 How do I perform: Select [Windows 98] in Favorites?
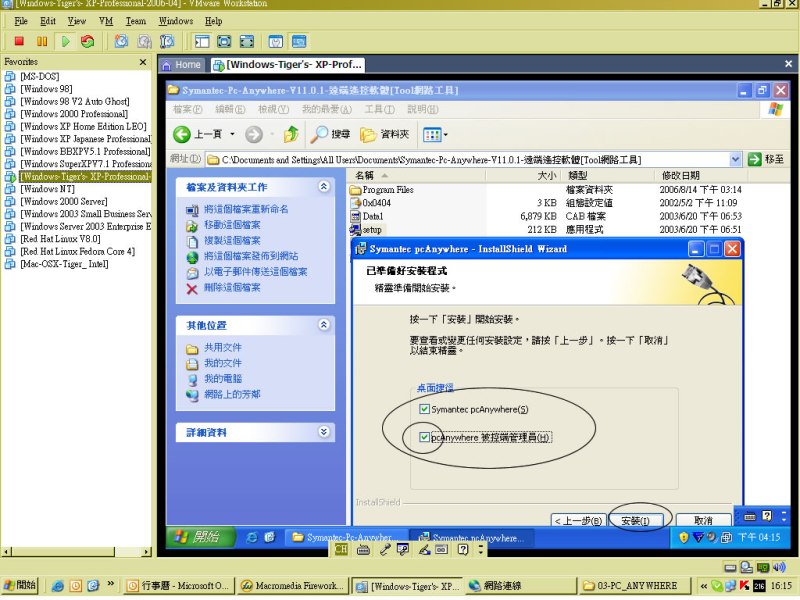(x=46, y=89)
